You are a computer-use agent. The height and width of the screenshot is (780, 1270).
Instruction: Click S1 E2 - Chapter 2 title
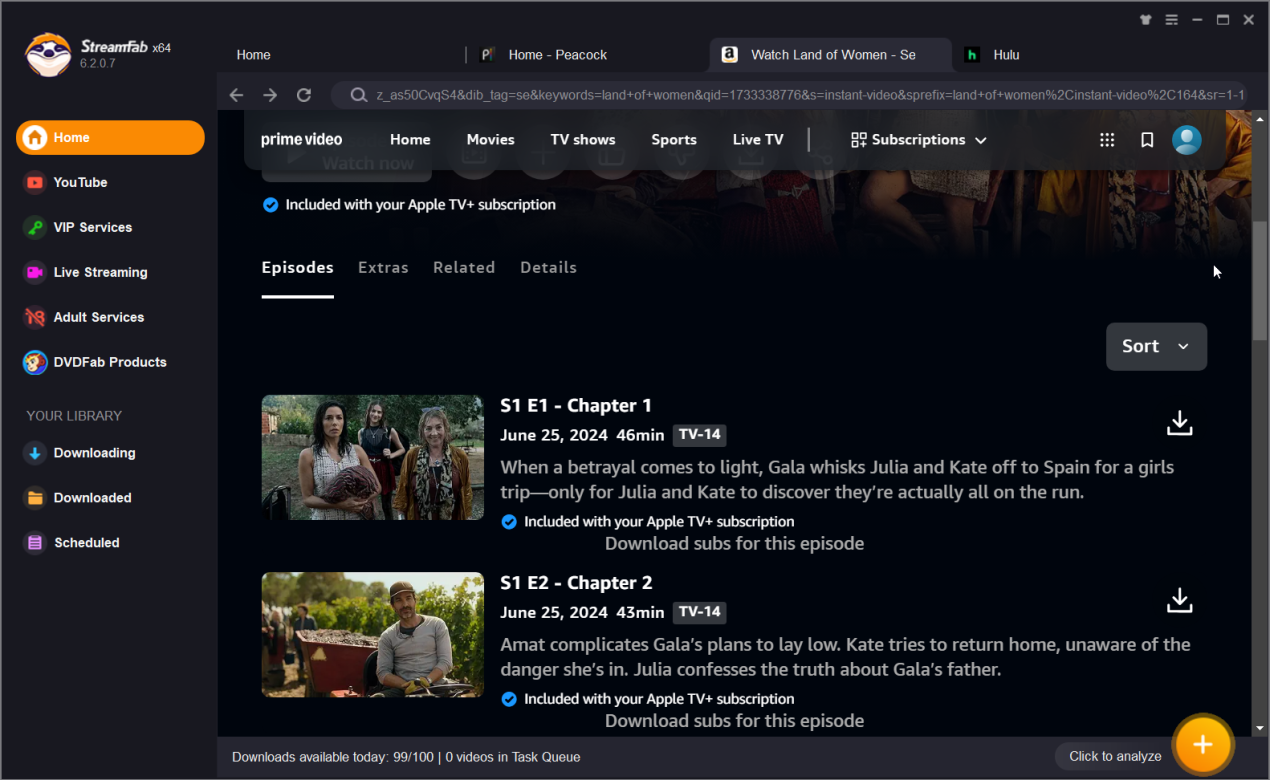tap(576, 583)
